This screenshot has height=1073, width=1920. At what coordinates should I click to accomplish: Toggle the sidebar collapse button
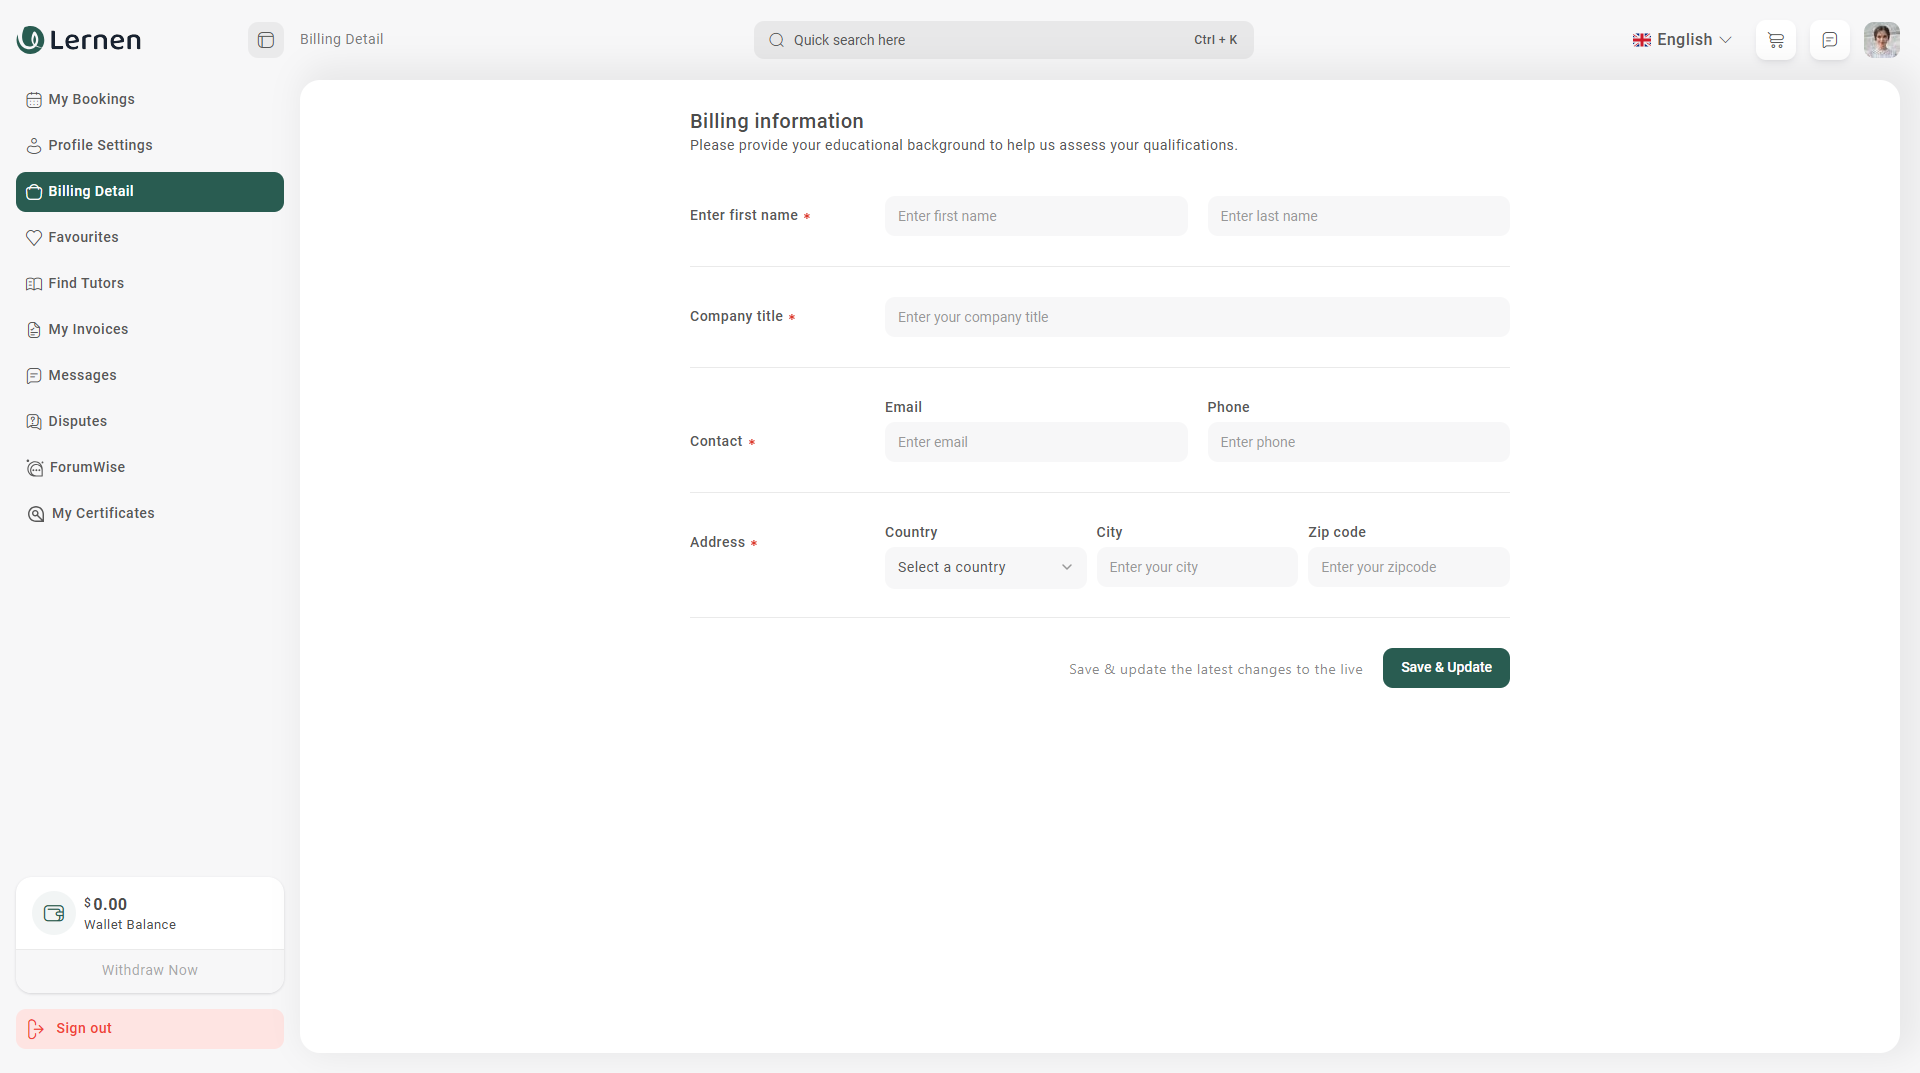coord(265,40)
